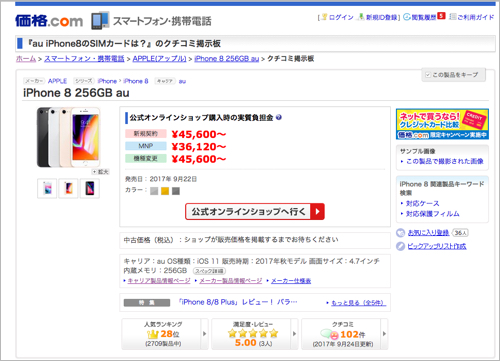500x361 pixels.
Task: Open the help icon beside 実質負担金
Action: click(x=279, y=117)
